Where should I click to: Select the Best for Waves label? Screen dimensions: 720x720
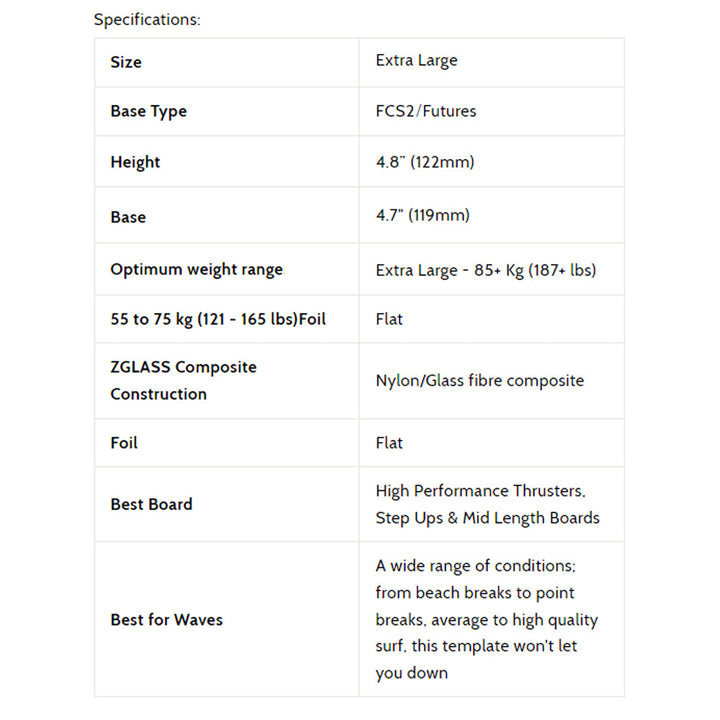(x=166, y=620)
